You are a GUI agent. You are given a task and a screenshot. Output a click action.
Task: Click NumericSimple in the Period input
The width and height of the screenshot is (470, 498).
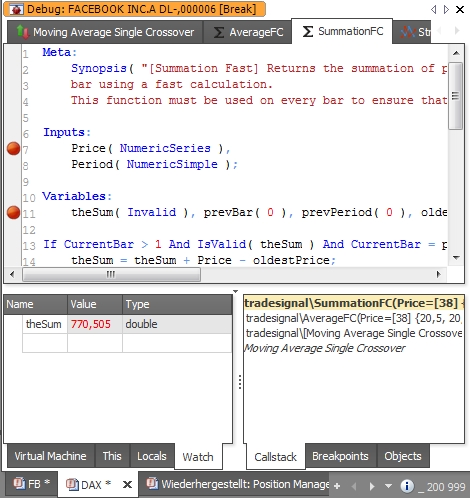pos(172,164)
